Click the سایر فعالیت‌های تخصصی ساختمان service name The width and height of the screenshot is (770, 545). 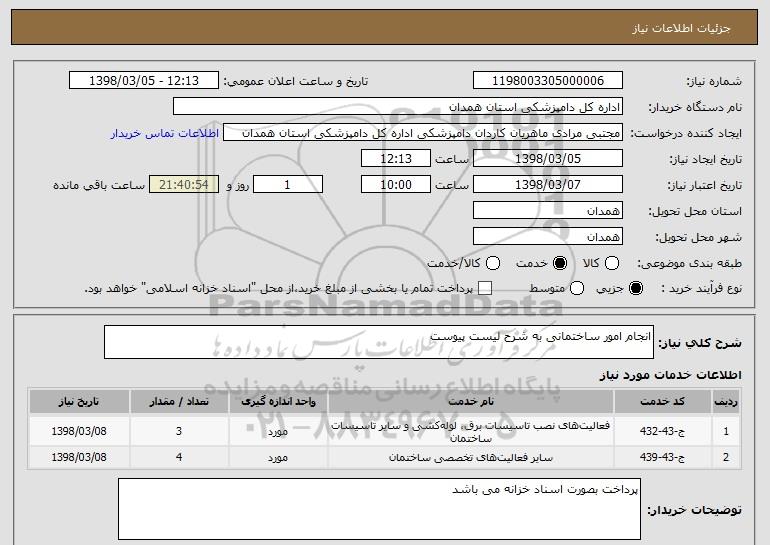pyautogui.click(x=470, y=458)
